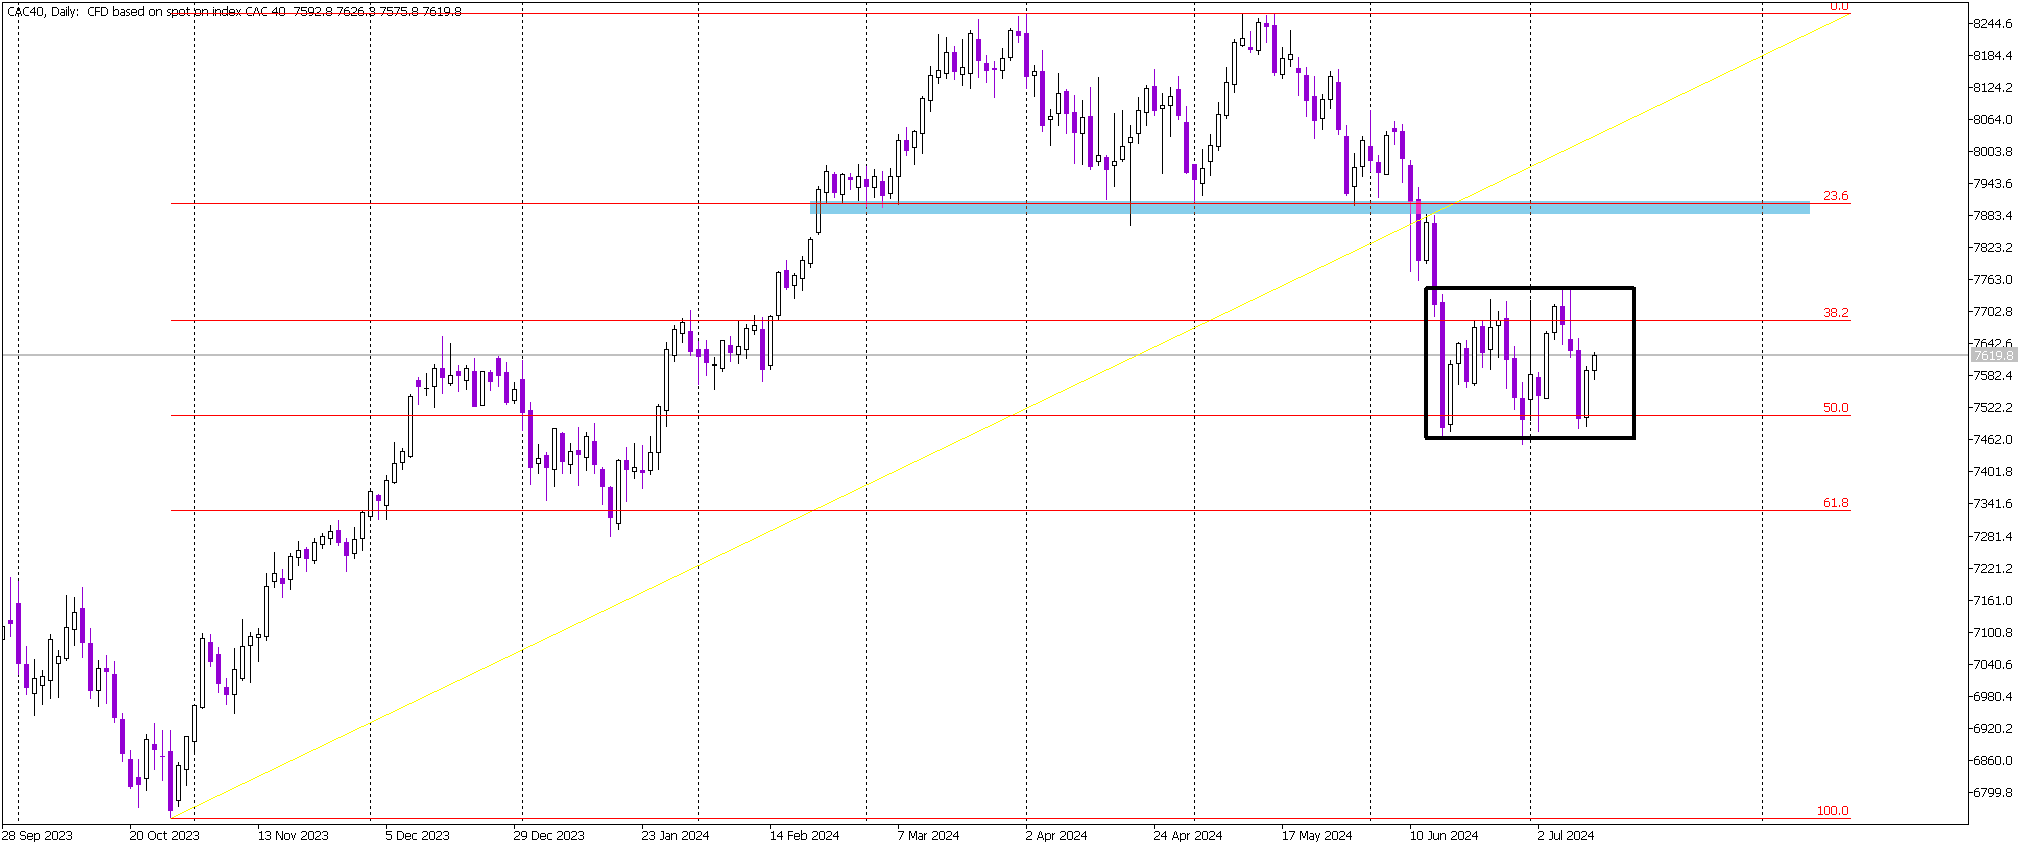Click the 7823.2 price axis label

click(1993, 248)
